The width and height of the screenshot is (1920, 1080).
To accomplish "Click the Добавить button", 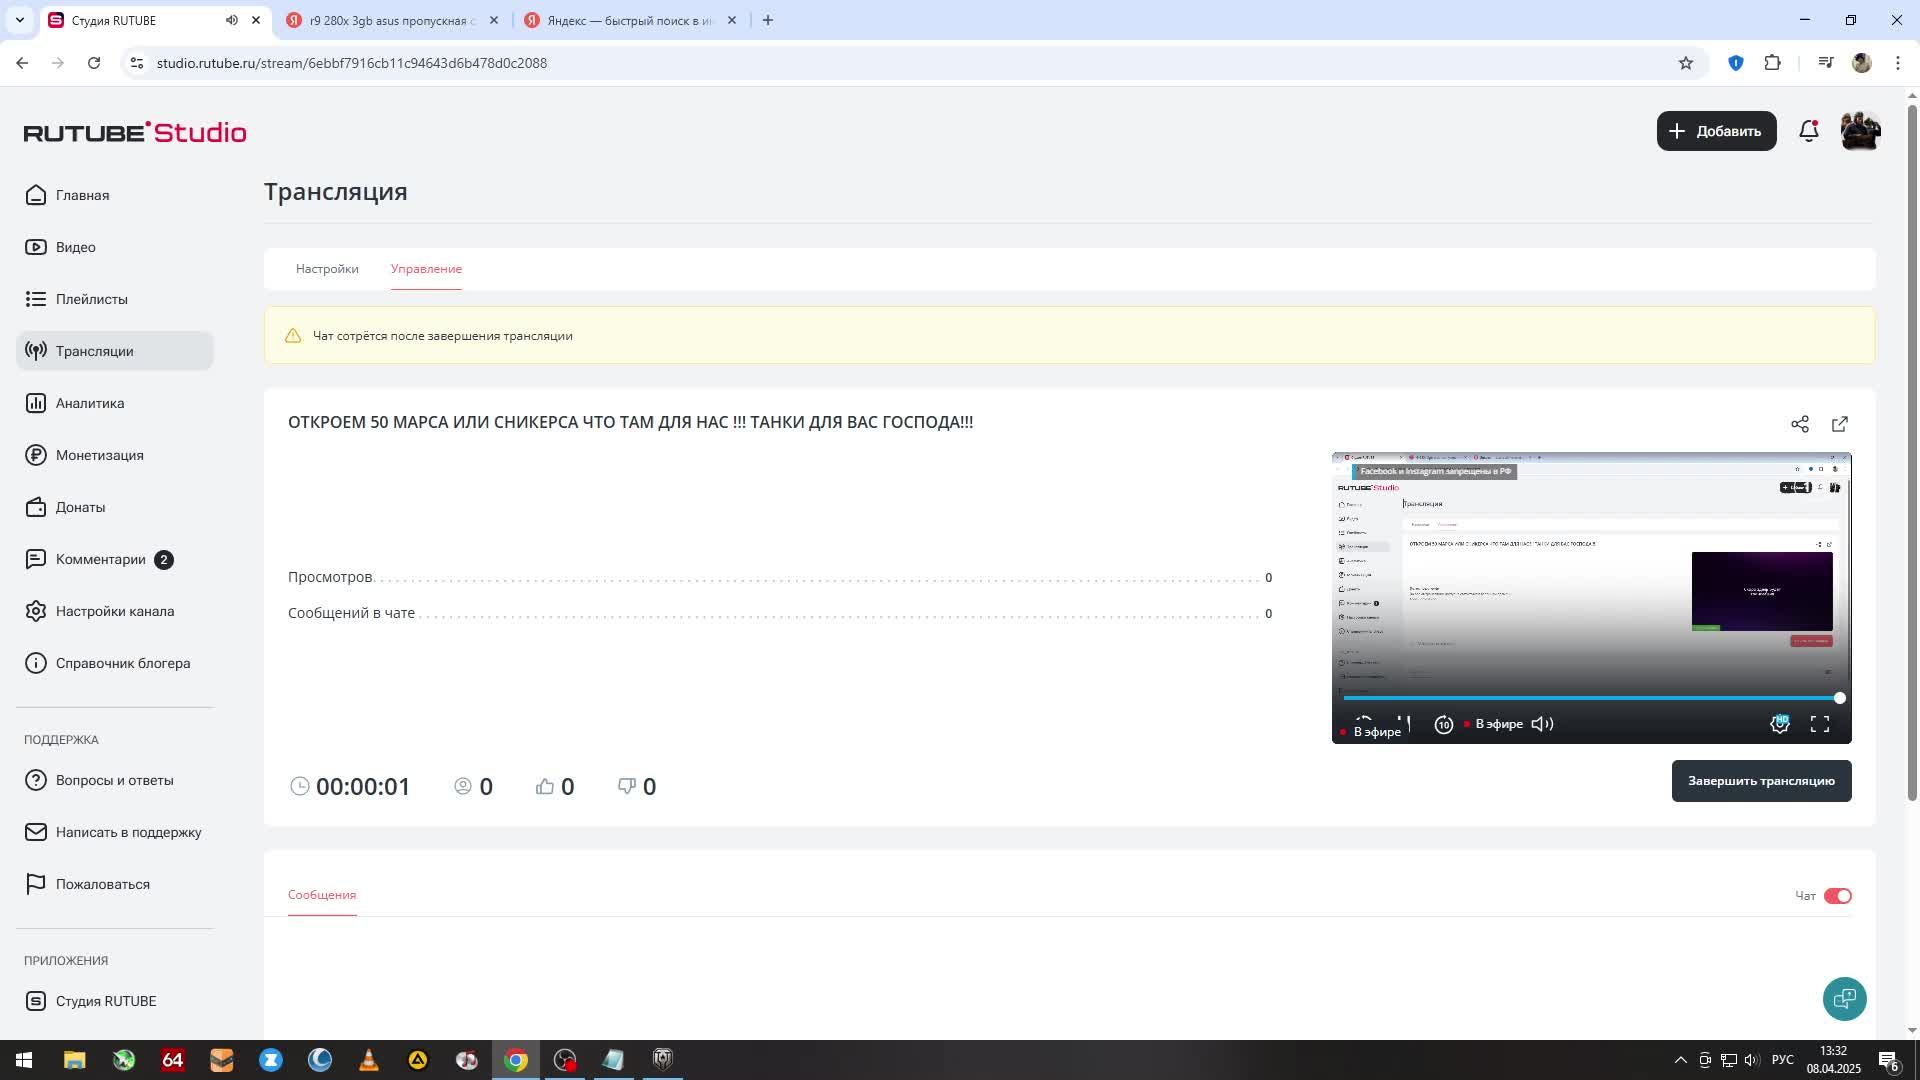I will pos(1716,131).
